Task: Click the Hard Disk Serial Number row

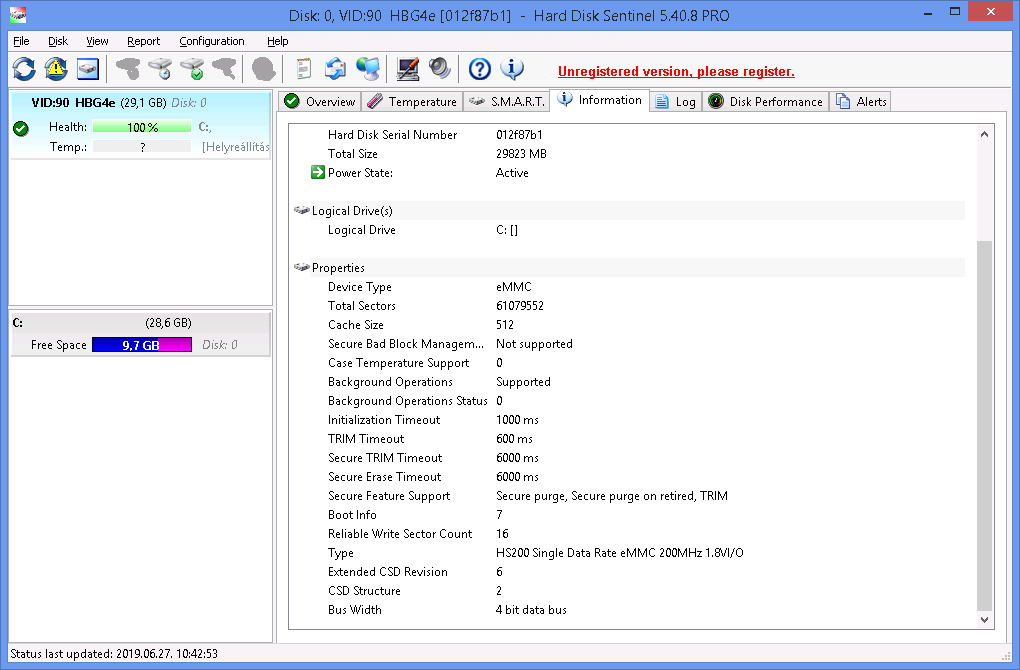Action: click(628, 135)
